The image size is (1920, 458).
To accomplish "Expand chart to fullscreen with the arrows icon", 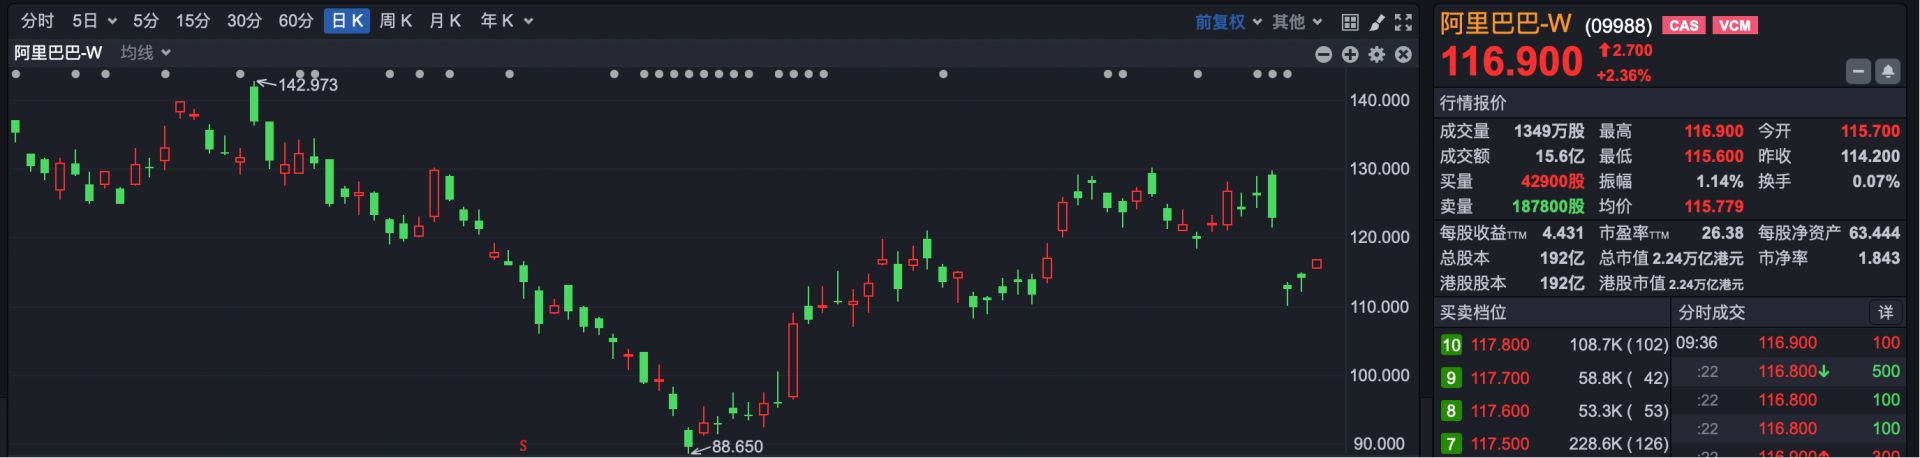I will point(1403,22).
